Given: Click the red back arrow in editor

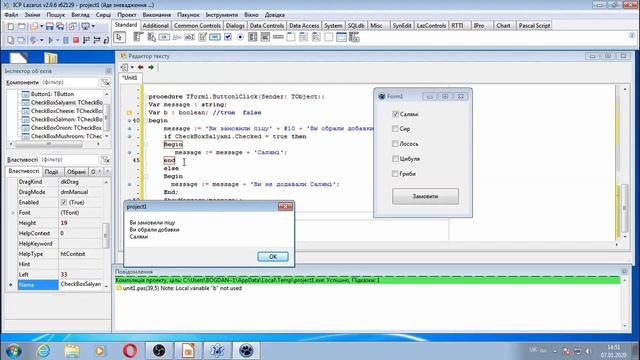Looking at the screenshot, I should click(x=140, y=67).
